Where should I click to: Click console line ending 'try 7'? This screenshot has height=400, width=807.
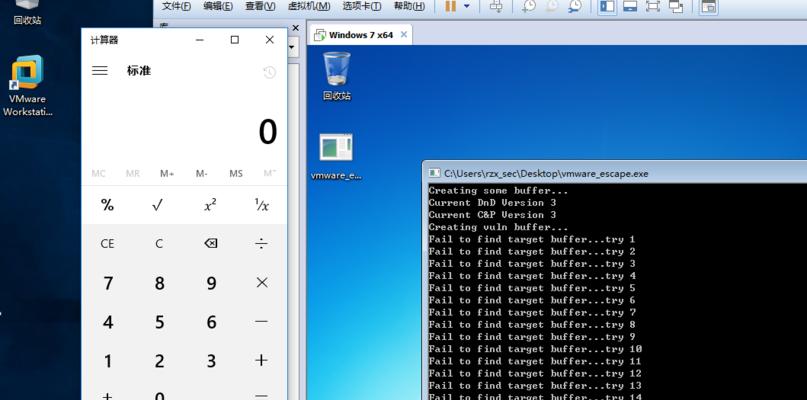[x=532, y=312]
